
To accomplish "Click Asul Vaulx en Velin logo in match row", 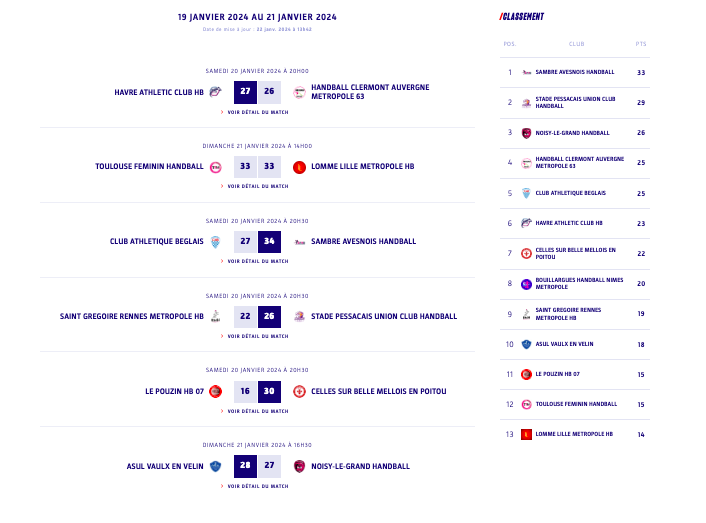I will [x=215, y=466].
